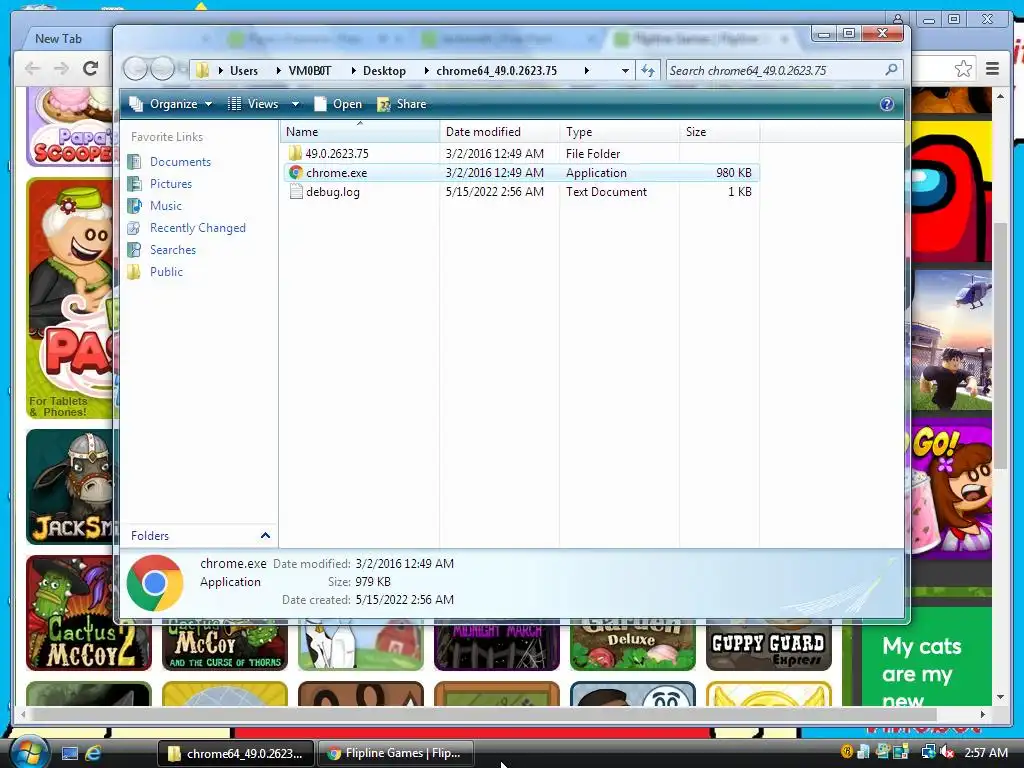Click Chrome page vertical scrollbar thumb
1024x768 pixels.
[x=1000, y=345]
